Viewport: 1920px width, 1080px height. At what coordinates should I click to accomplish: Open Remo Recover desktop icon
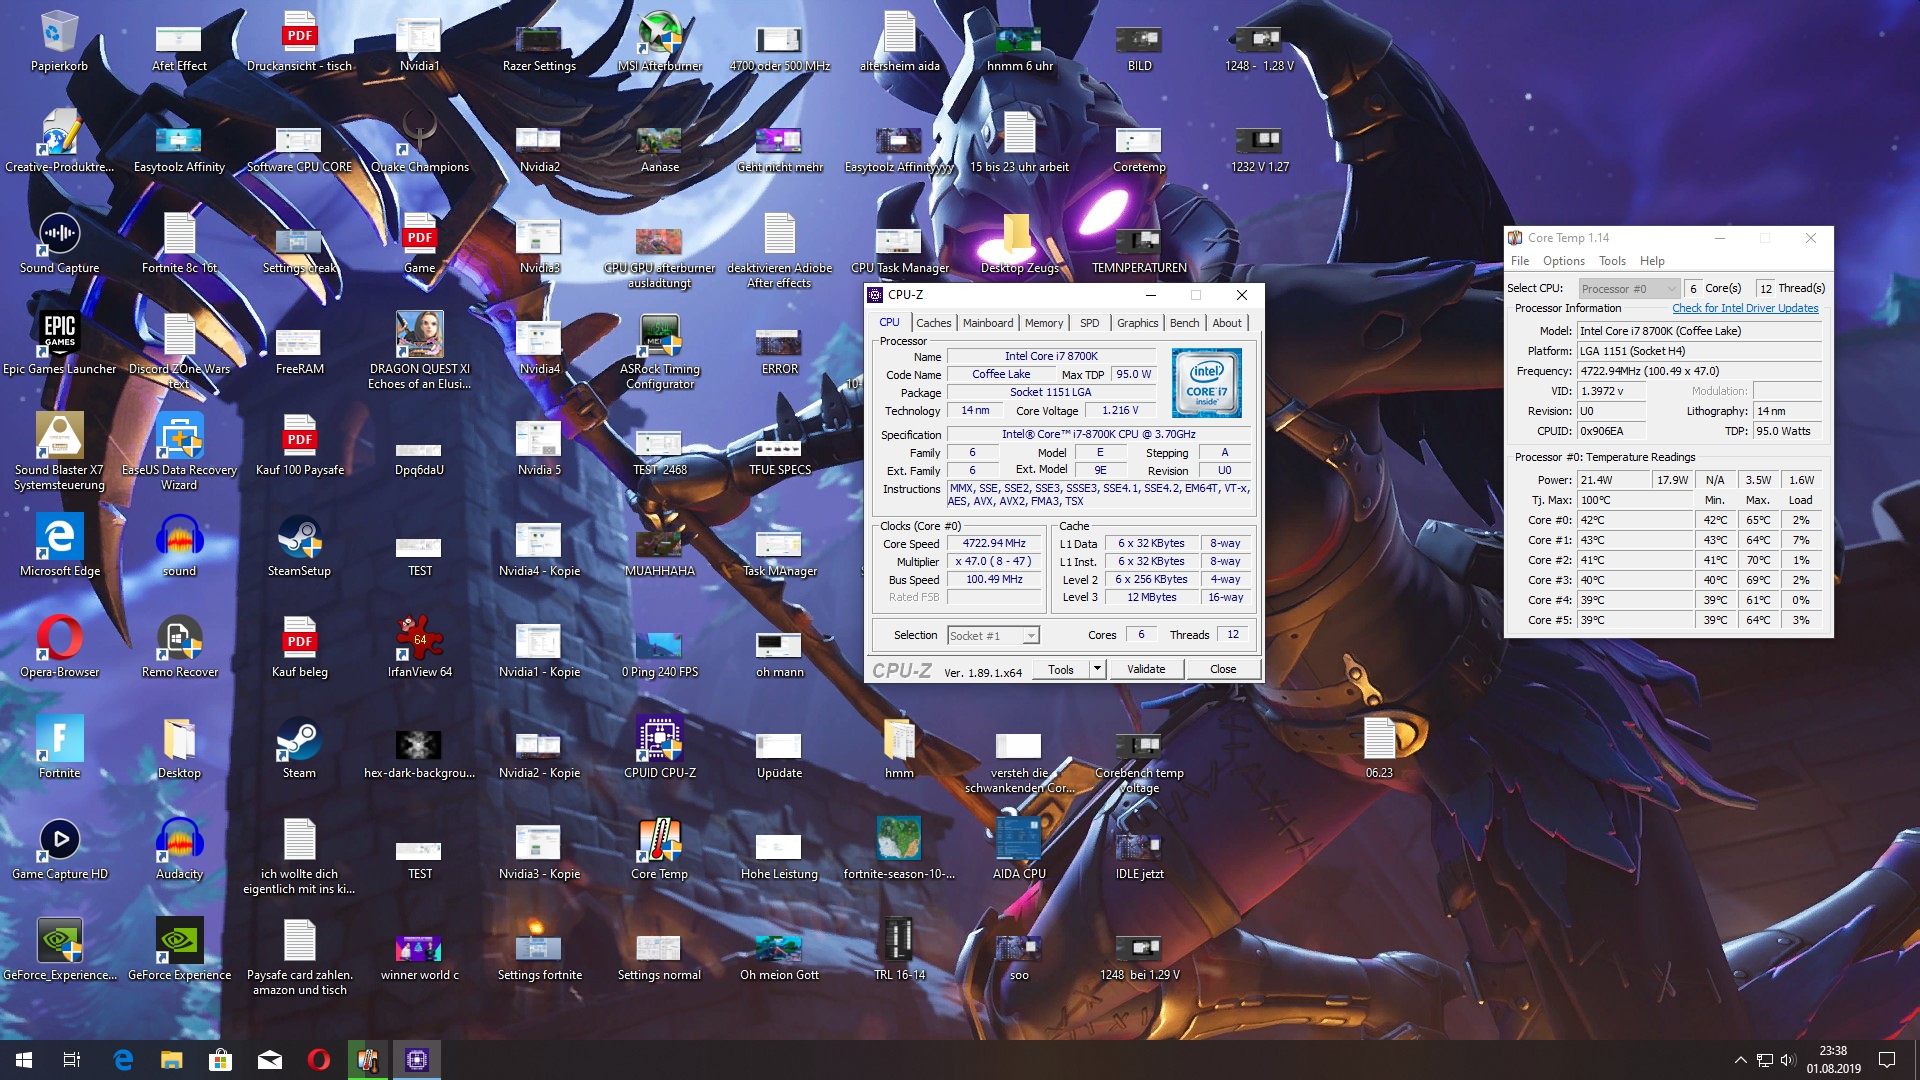point(180,648)
